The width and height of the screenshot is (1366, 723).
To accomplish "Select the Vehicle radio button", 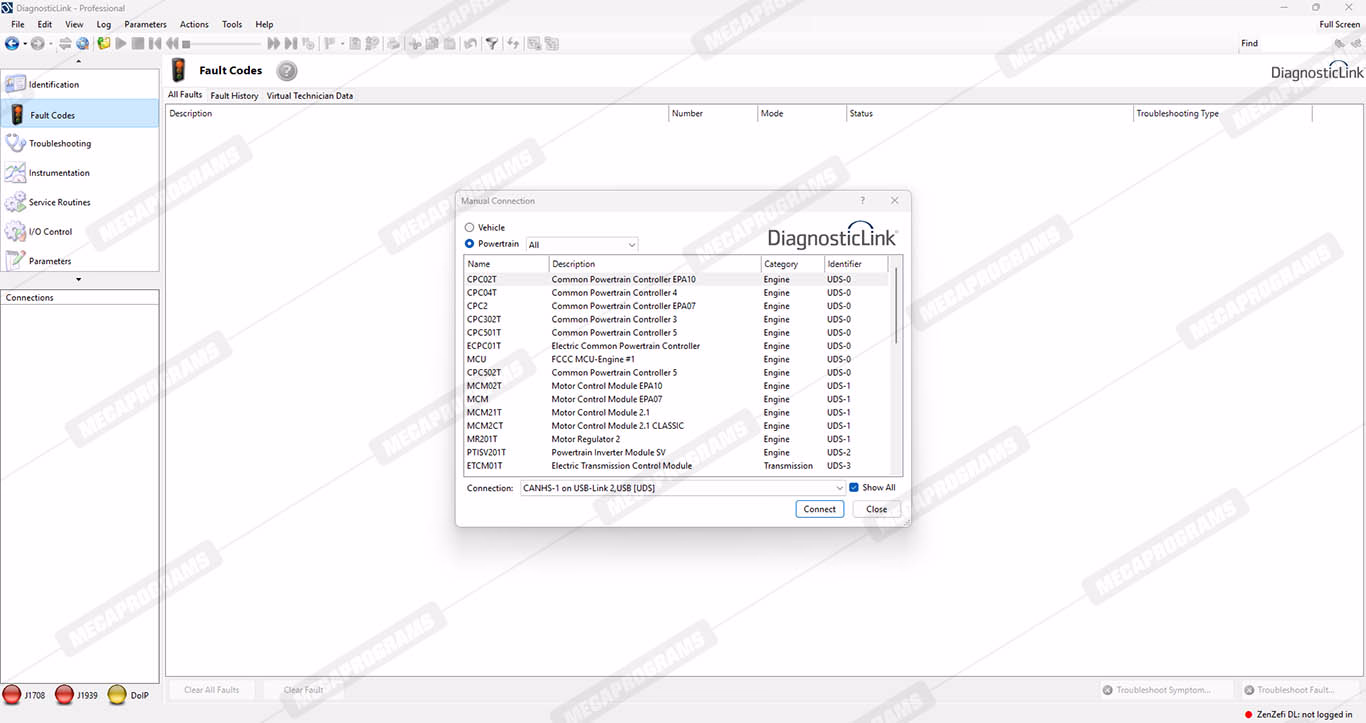I will point(470,228).
